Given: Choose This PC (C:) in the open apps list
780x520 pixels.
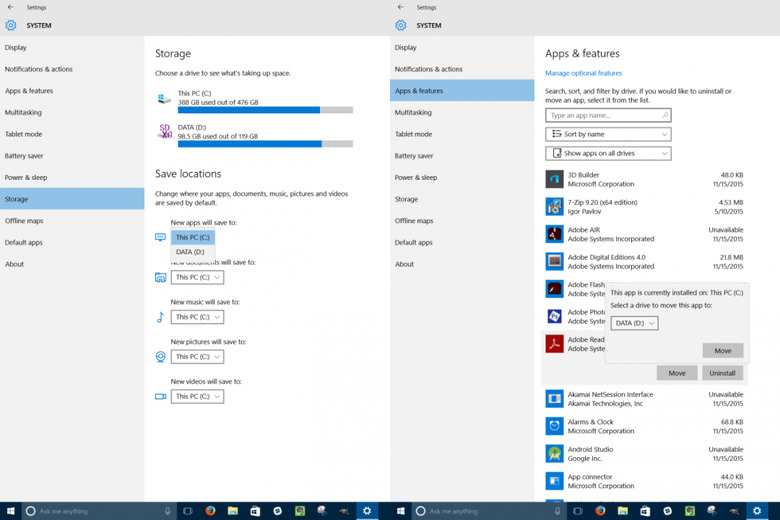Looking at the screenshot, I should pyautogui.click(x=193, y=237).
